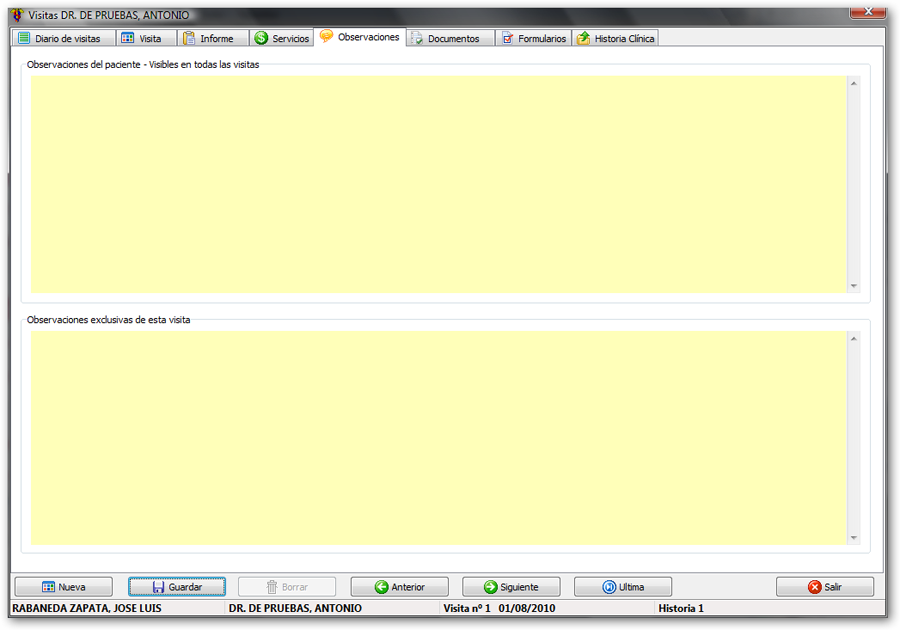Click the red Salir exit icon
900x630 pixels.
(814, 587)
